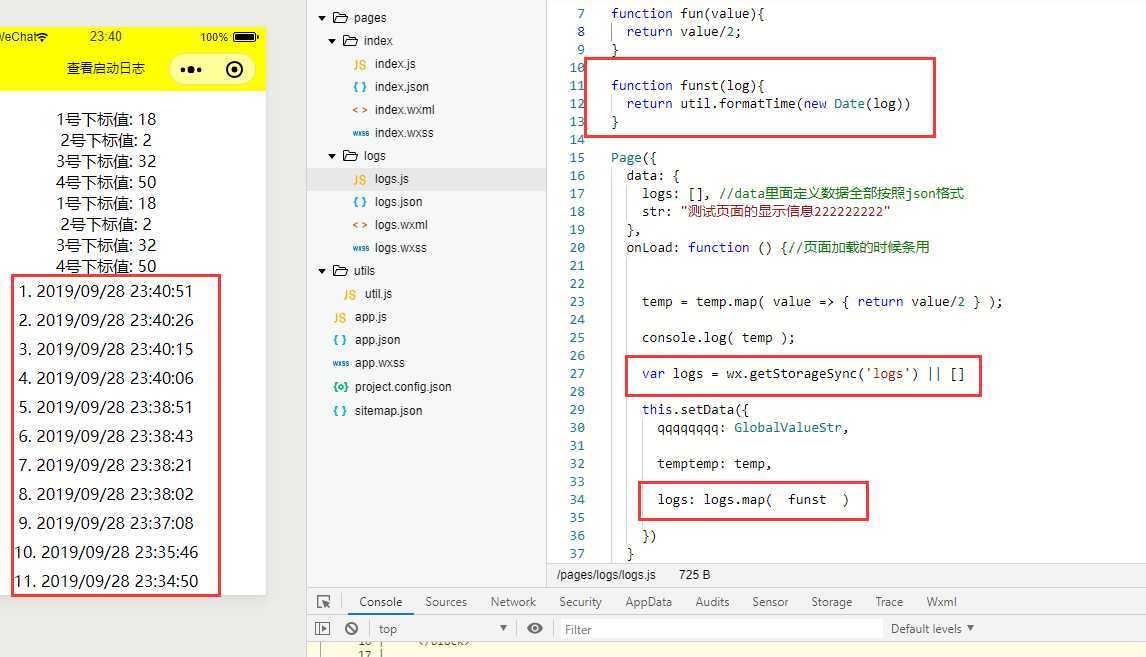1146x657 pixels.
Task: Open index.wxss in the file tree
Action: pos(404,133)
